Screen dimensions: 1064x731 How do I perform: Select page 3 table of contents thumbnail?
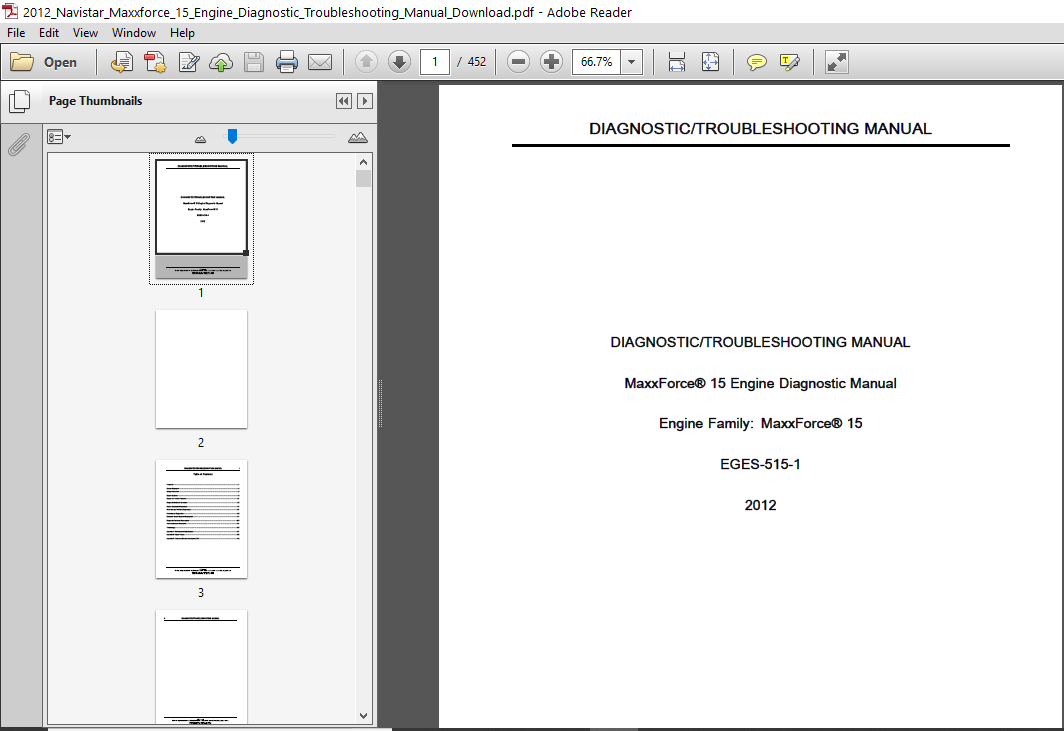[x=202, y=519]
